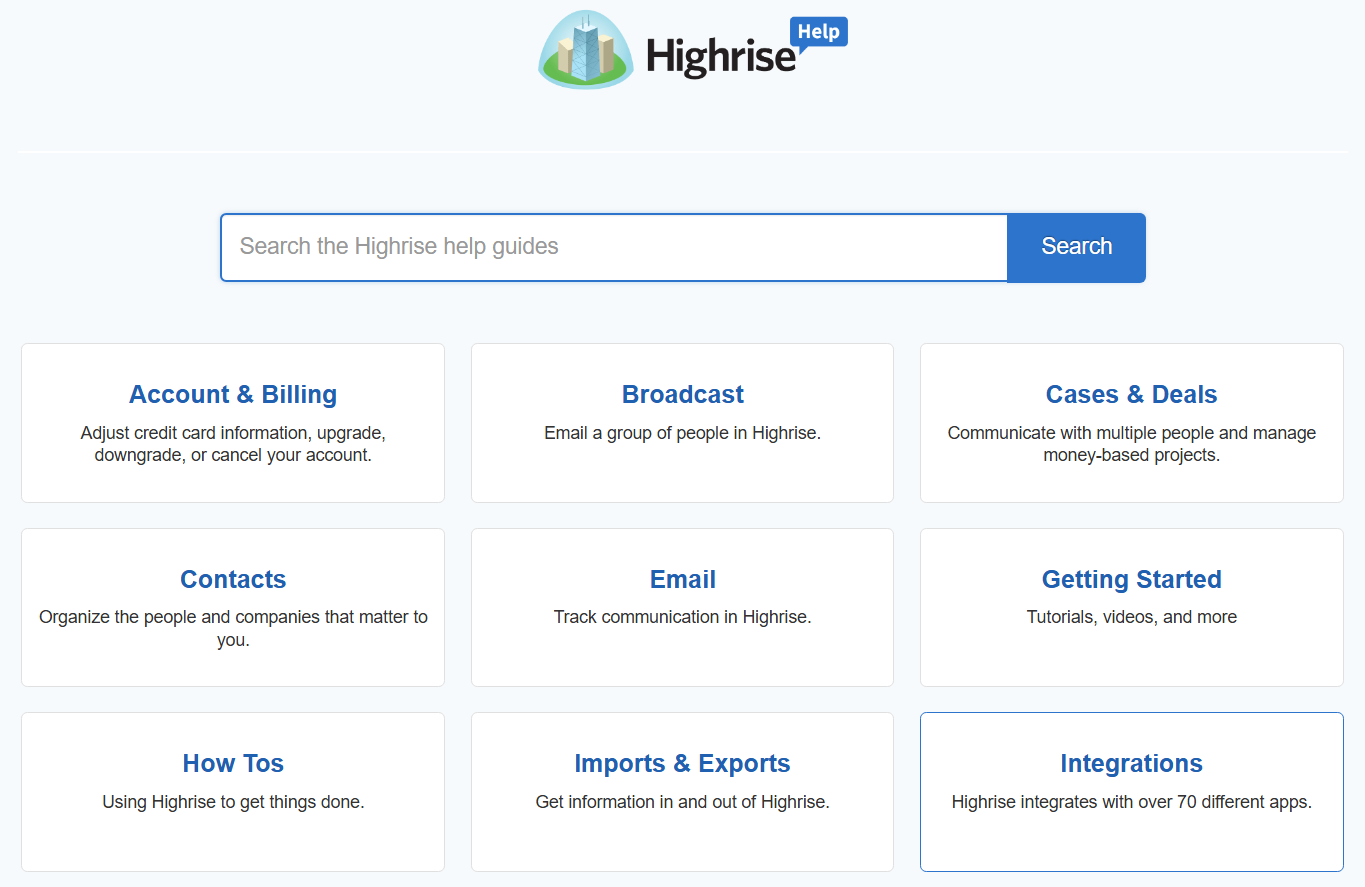Click the Highrise wordmark in the header
The image size is (1365, 887).
(721, 56)
